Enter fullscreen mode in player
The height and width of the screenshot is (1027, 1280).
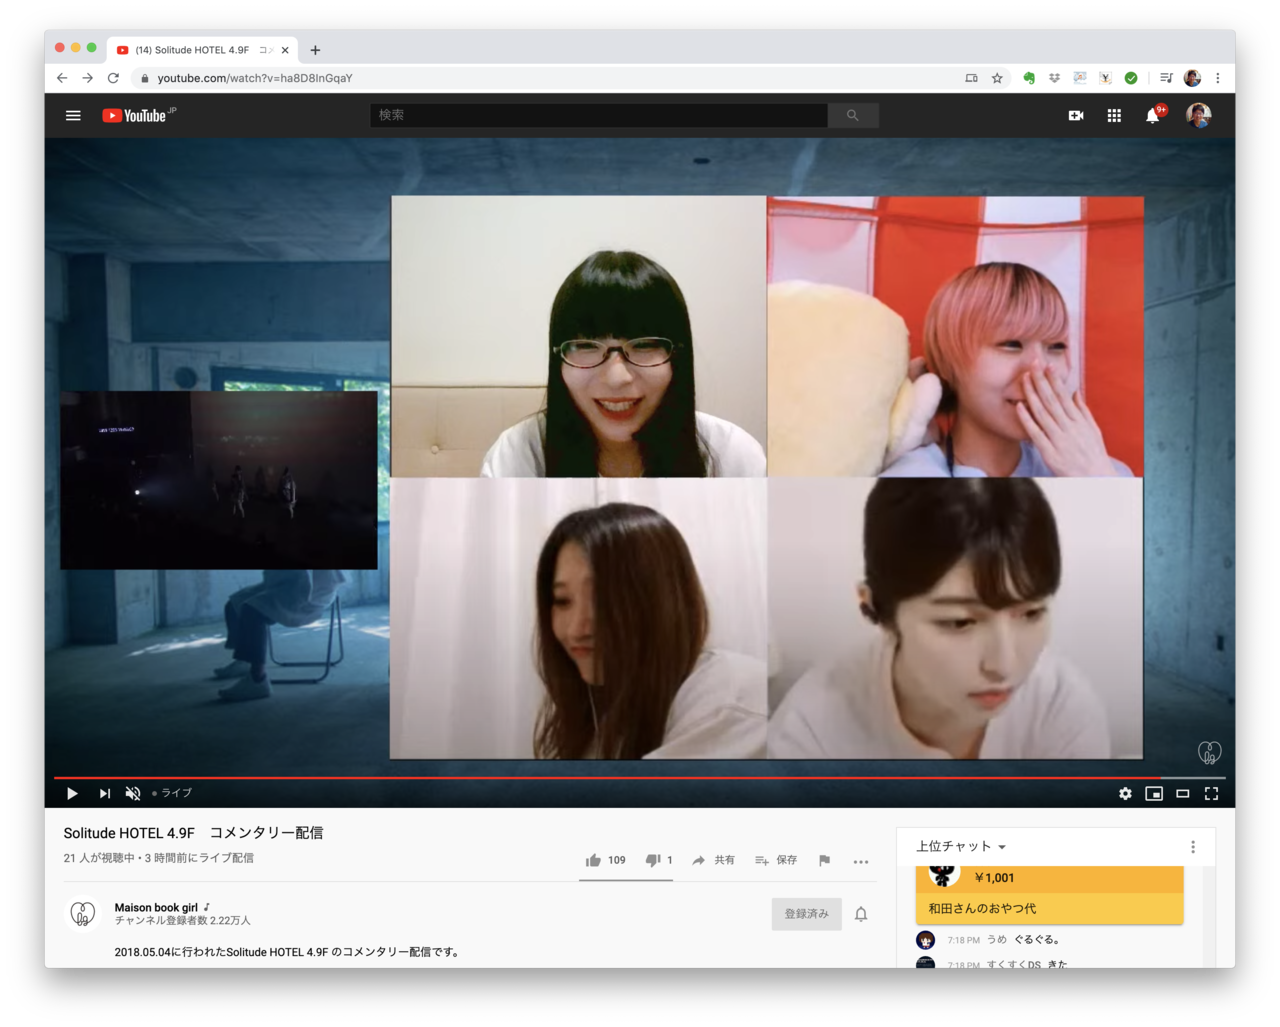click(x=1211, y=793)
